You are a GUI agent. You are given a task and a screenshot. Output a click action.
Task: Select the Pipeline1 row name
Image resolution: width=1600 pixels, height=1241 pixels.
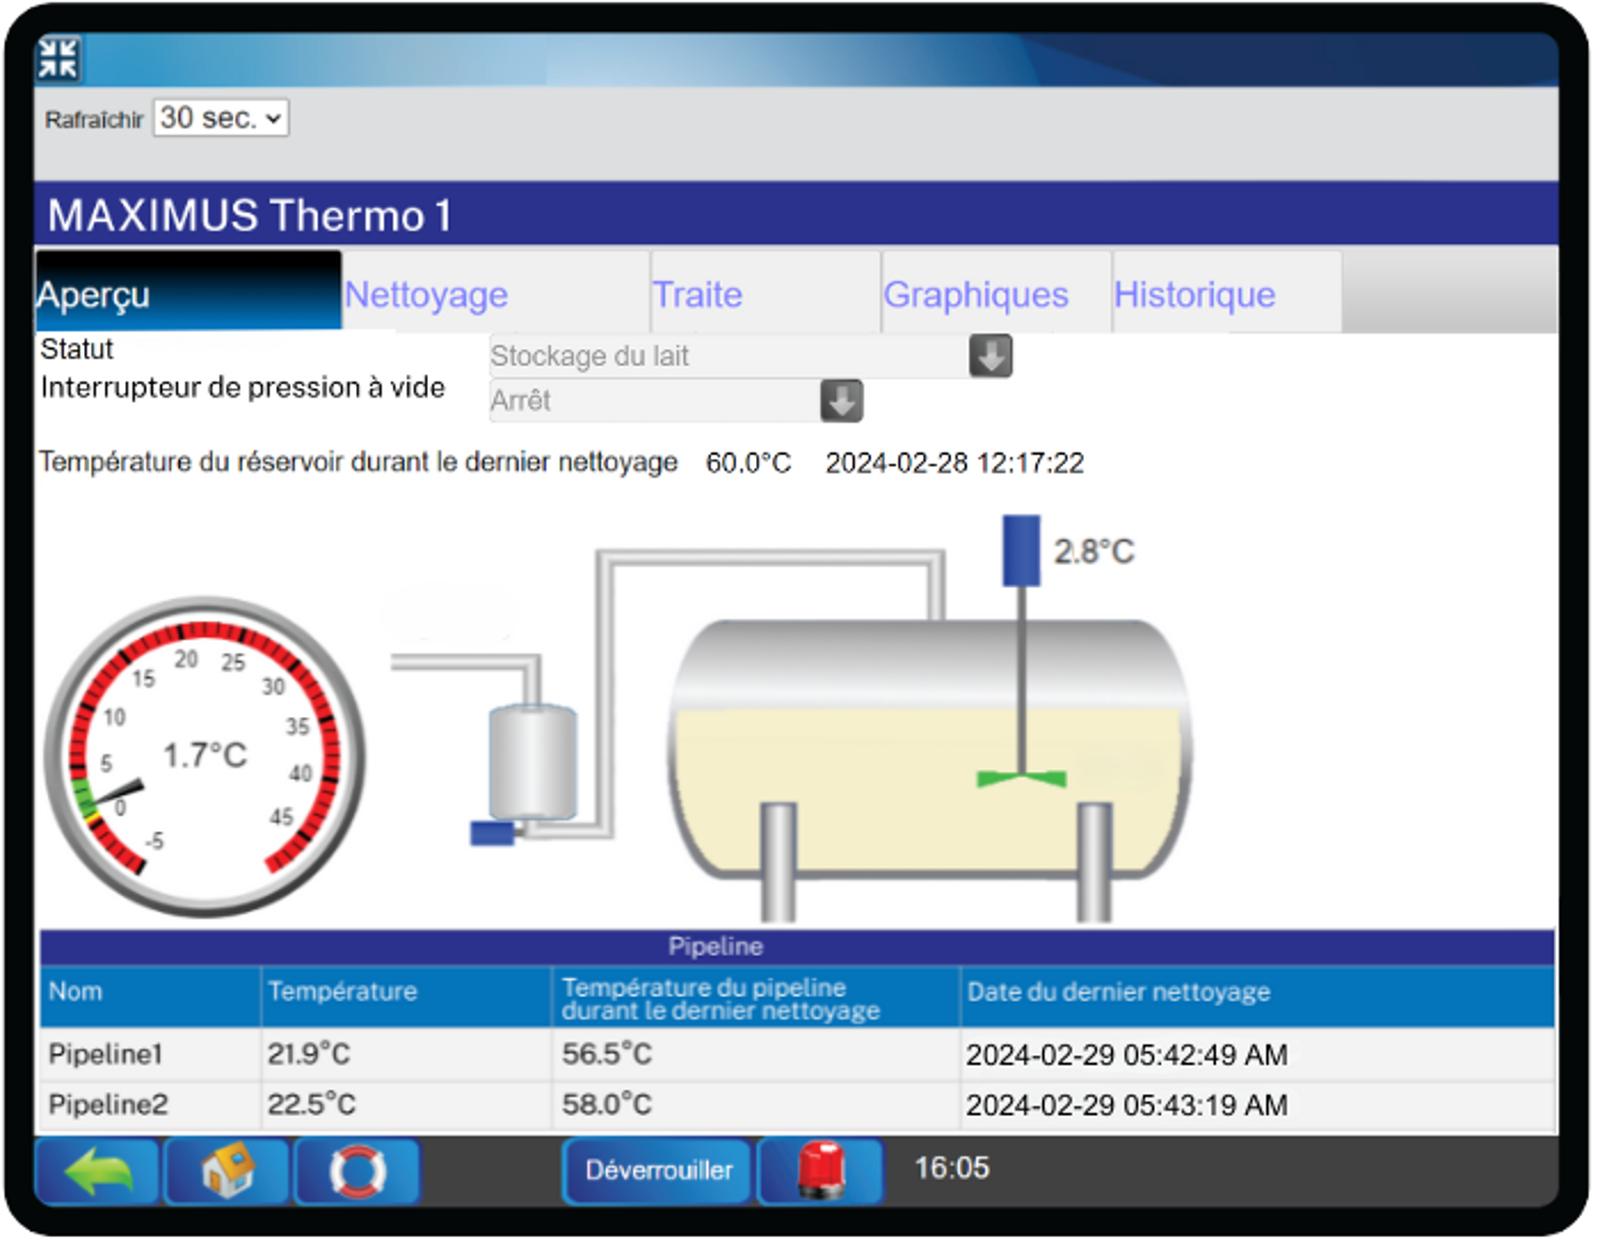(105, 1054)
